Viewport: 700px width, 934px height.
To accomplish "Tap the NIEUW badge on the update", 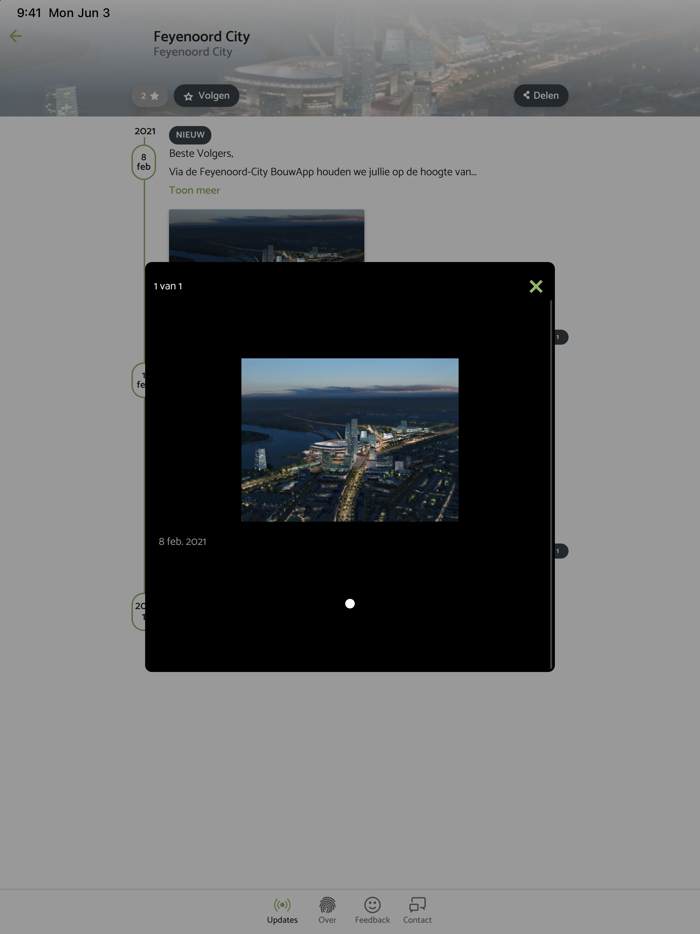I will 190,135.
